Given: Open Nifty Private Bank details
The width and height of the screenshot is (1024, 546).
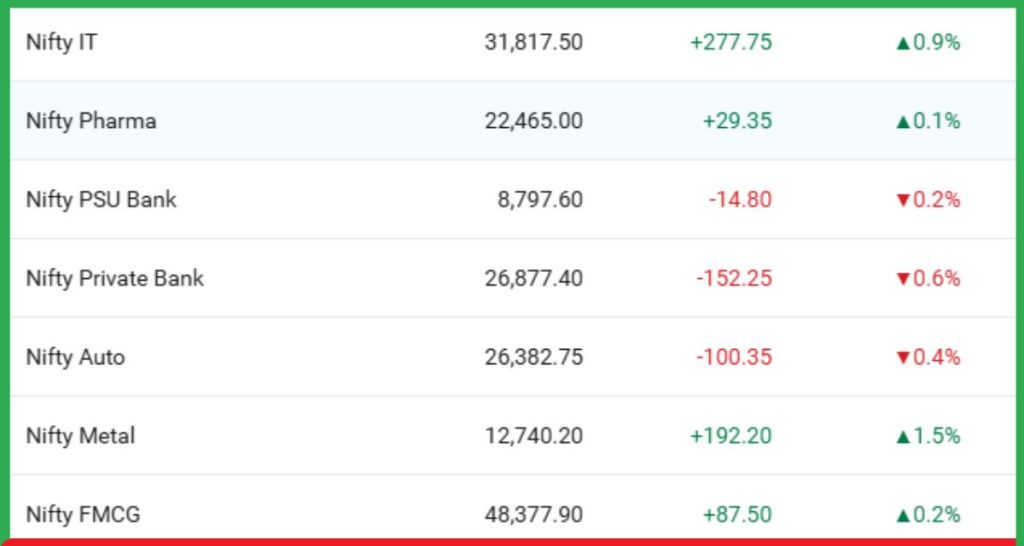Looking at the screenshot, I should tap(115, 278).
